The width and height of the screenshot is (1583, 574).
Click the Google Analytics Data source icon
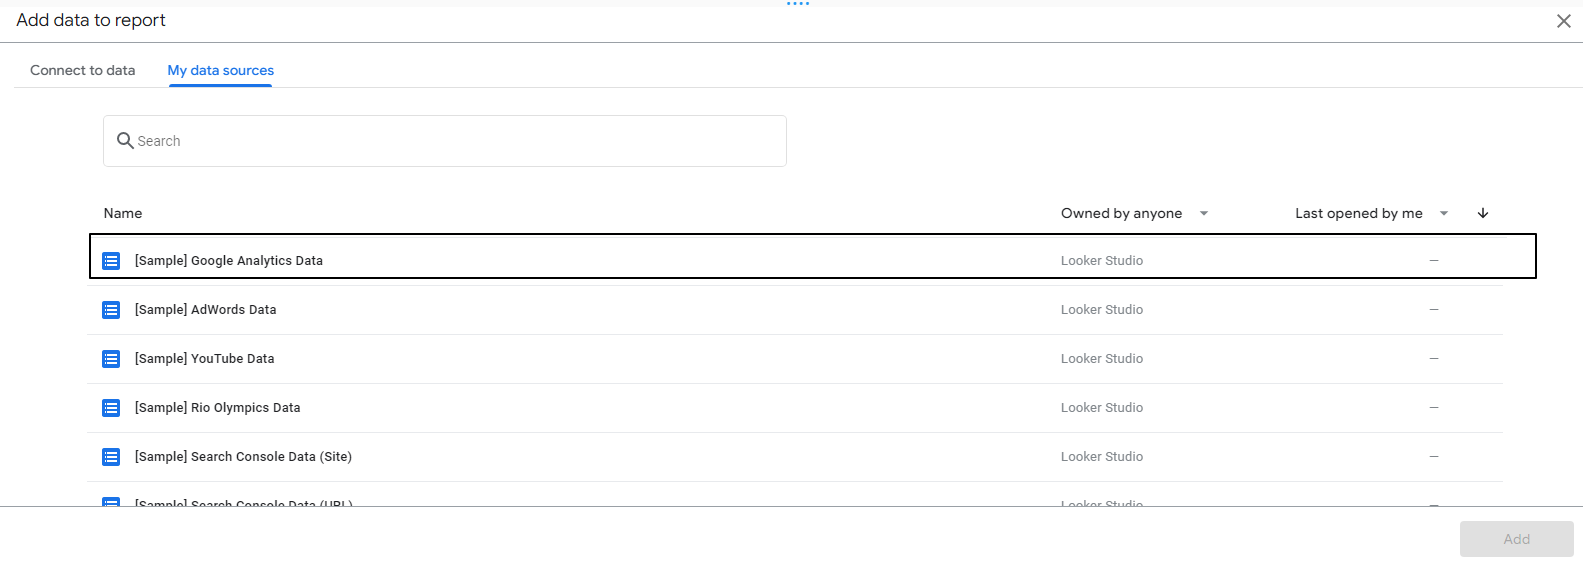(x=111, y=261)
